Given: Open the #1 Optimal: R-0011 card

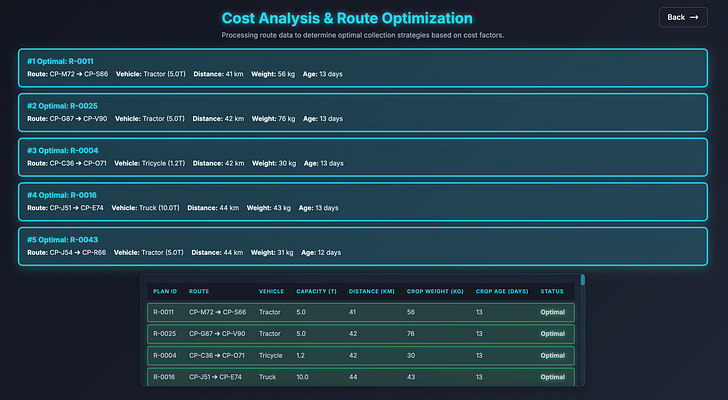Looking at the screenshot, I should pyautogui.click(x=363, y=68).
